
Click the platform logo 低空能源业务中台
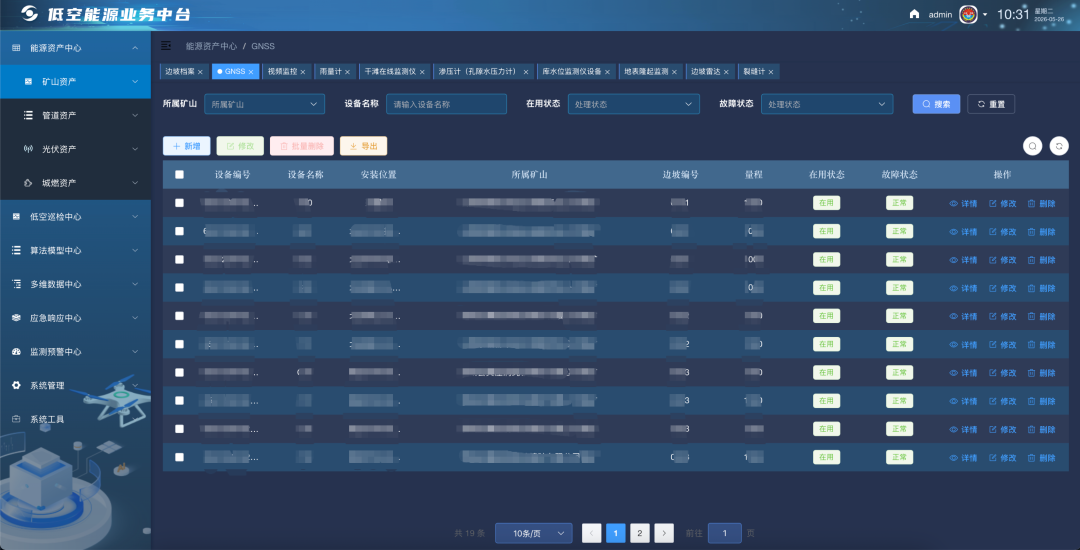click(x=105, y=14)
